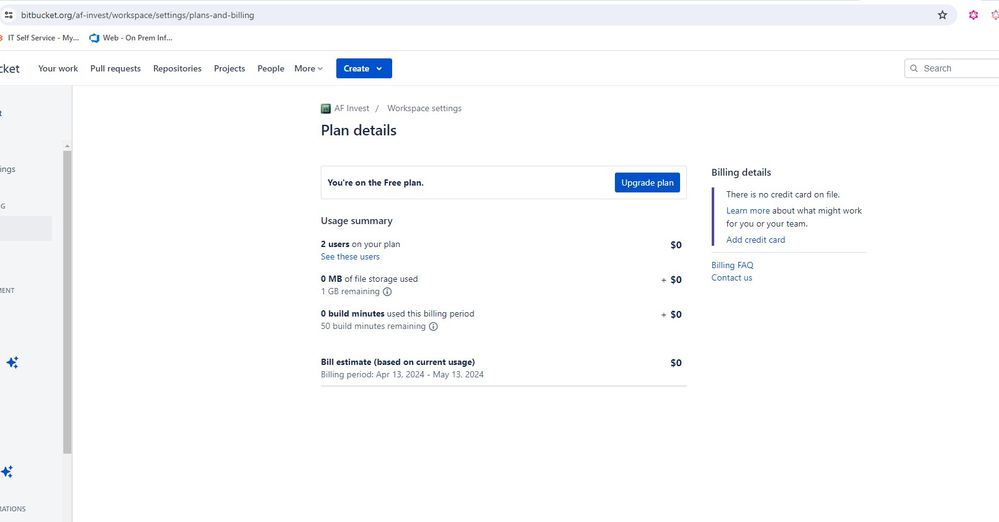Screen dimensions: 999x522
Task: Click "1 GB remaining" text
Action: pos(350,291)
